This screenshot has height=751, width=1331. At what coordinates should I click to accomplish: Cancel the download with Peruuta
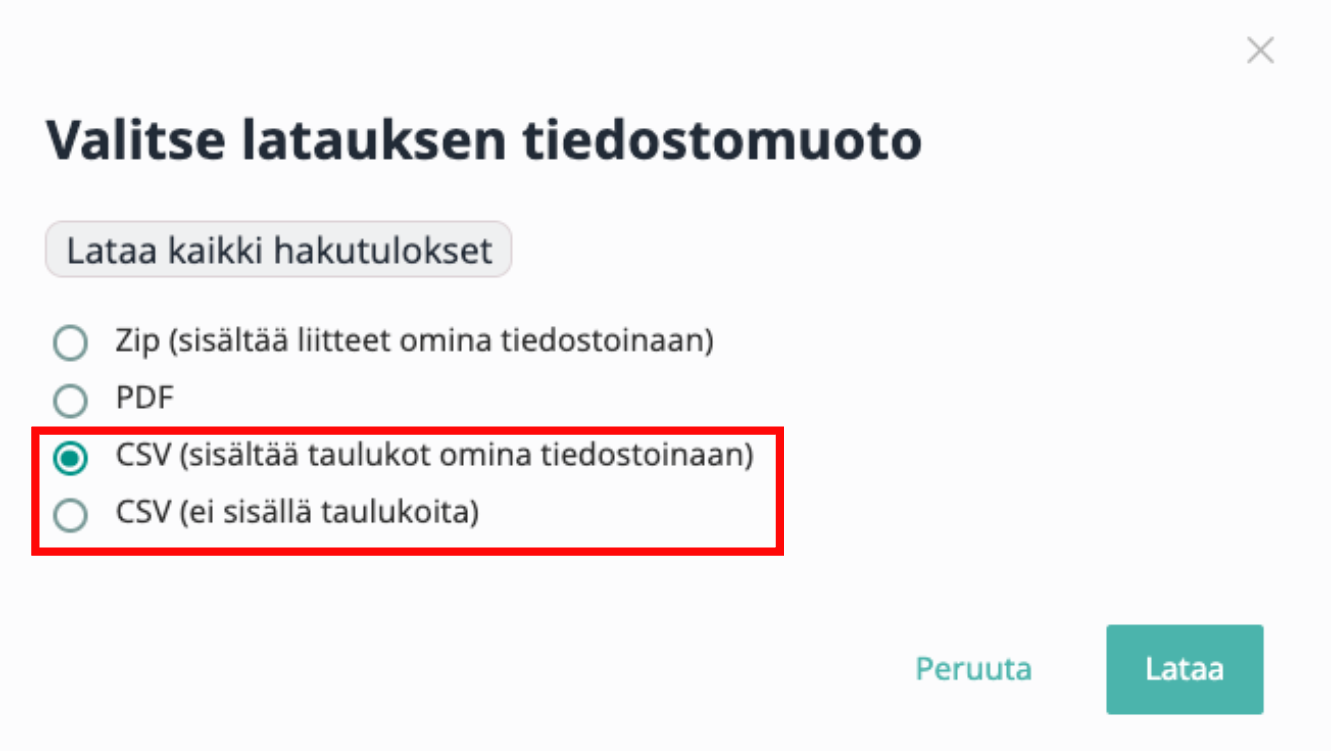click(973, 668)
